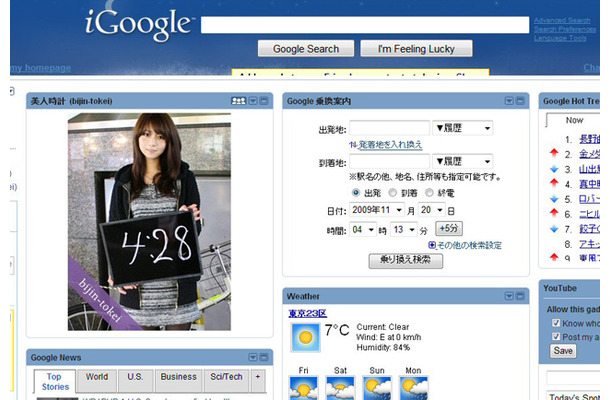Open the day dropdown showing 20
The height and width of the screenshot is (400, 610).
pyautogui.click(x=431, y=210)
